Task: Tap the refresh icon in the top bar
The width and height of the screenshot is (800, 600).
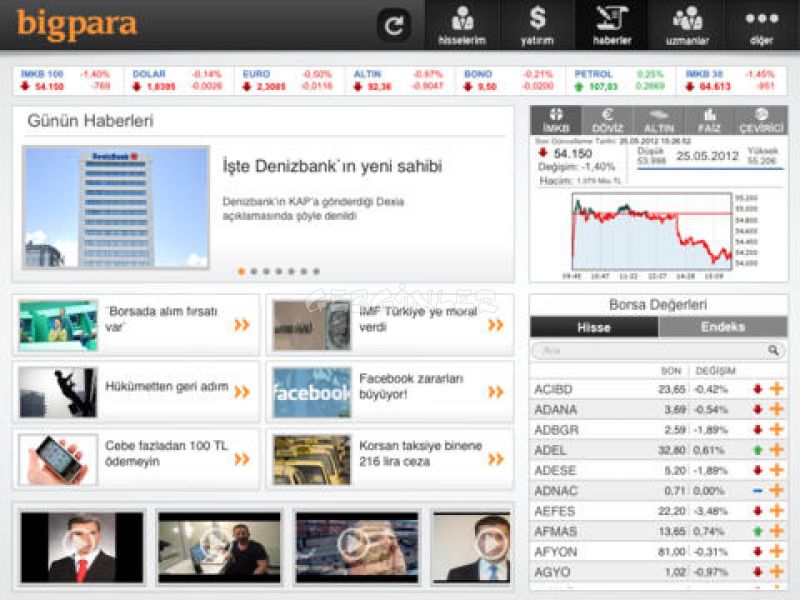Action: (x=394, y=24)
